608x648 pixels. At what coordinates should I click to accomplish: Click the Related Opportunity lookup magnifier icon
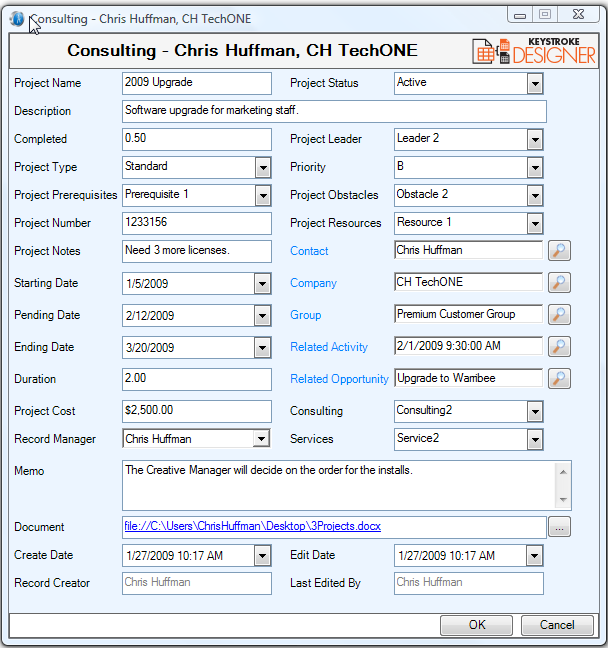tap(559, 379)
